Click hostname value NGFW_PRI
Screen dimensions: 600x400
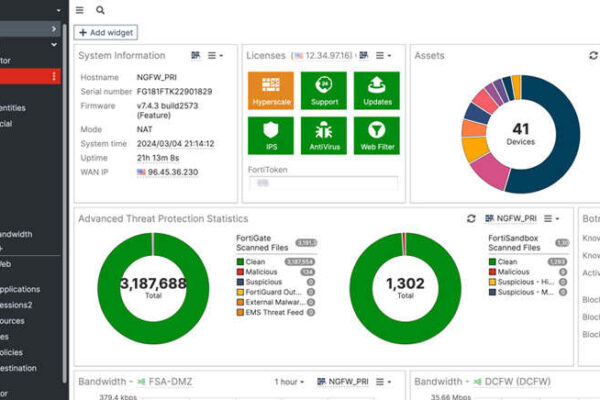pos(157,77)
